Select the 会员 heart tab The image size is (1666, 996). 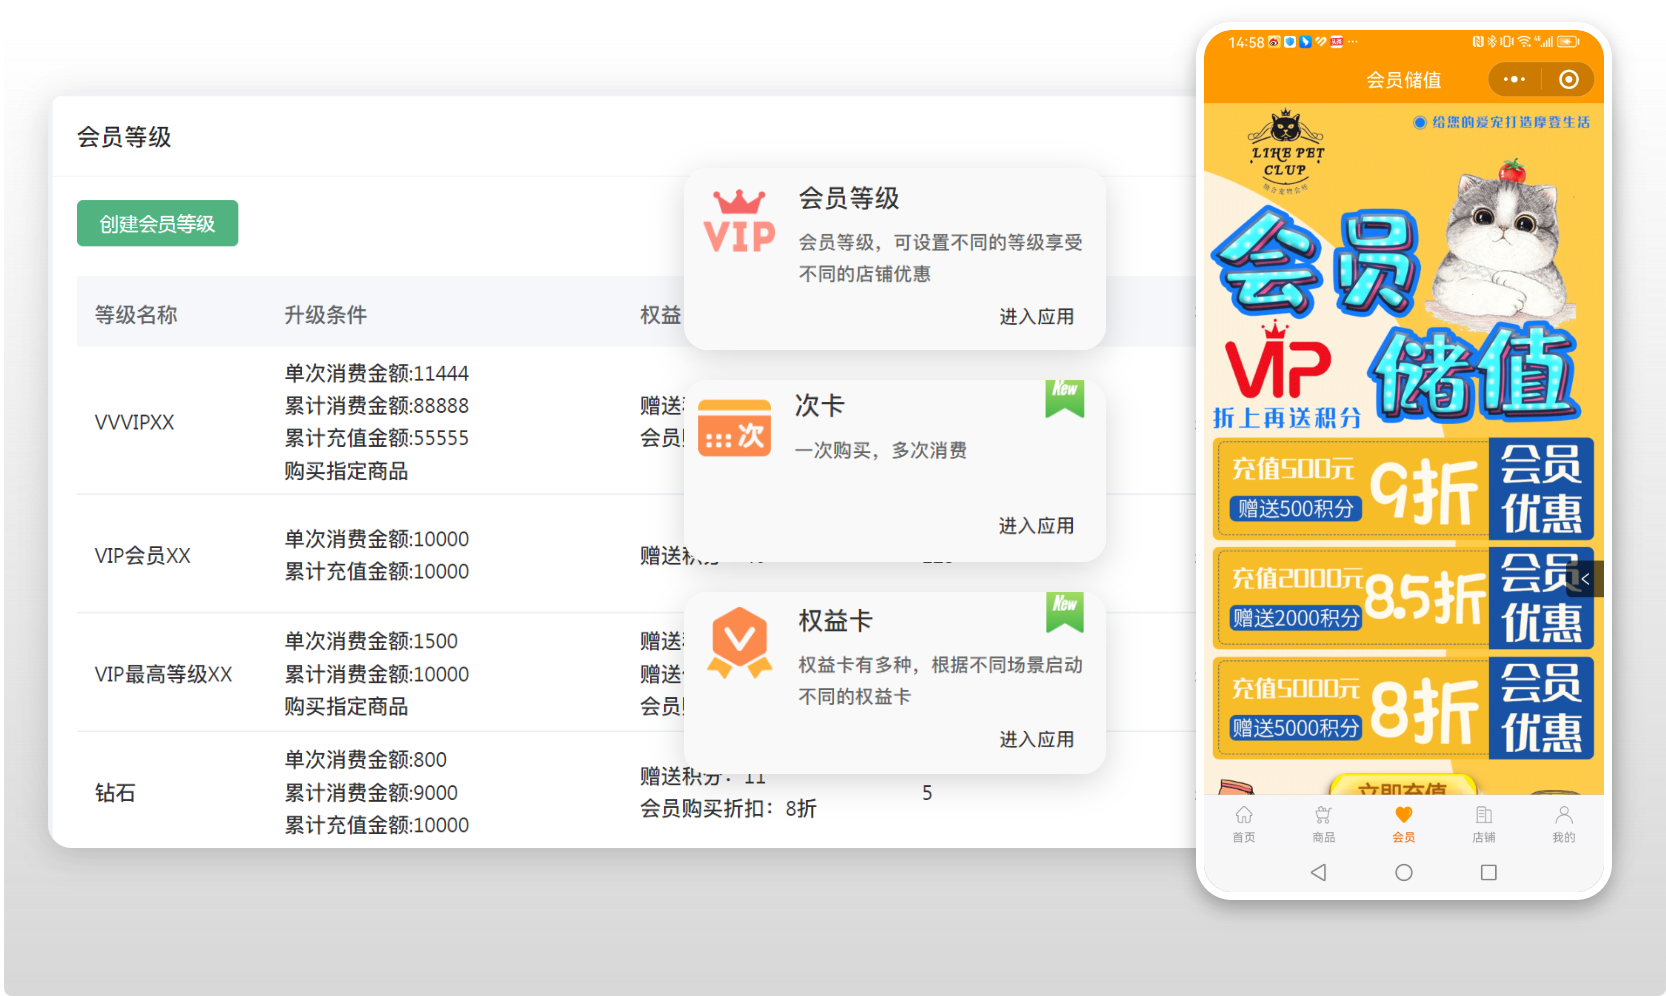tap(1403, 824)
